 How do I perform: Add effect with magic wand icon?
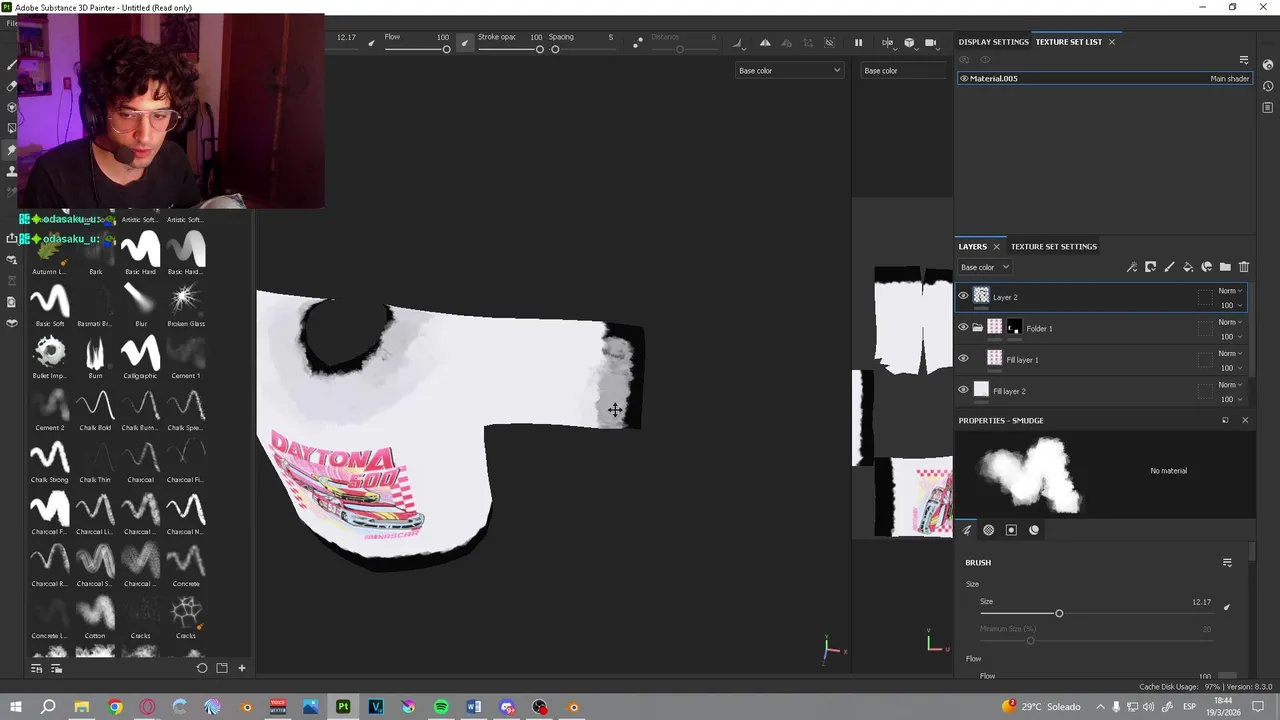click(1132, 267)
